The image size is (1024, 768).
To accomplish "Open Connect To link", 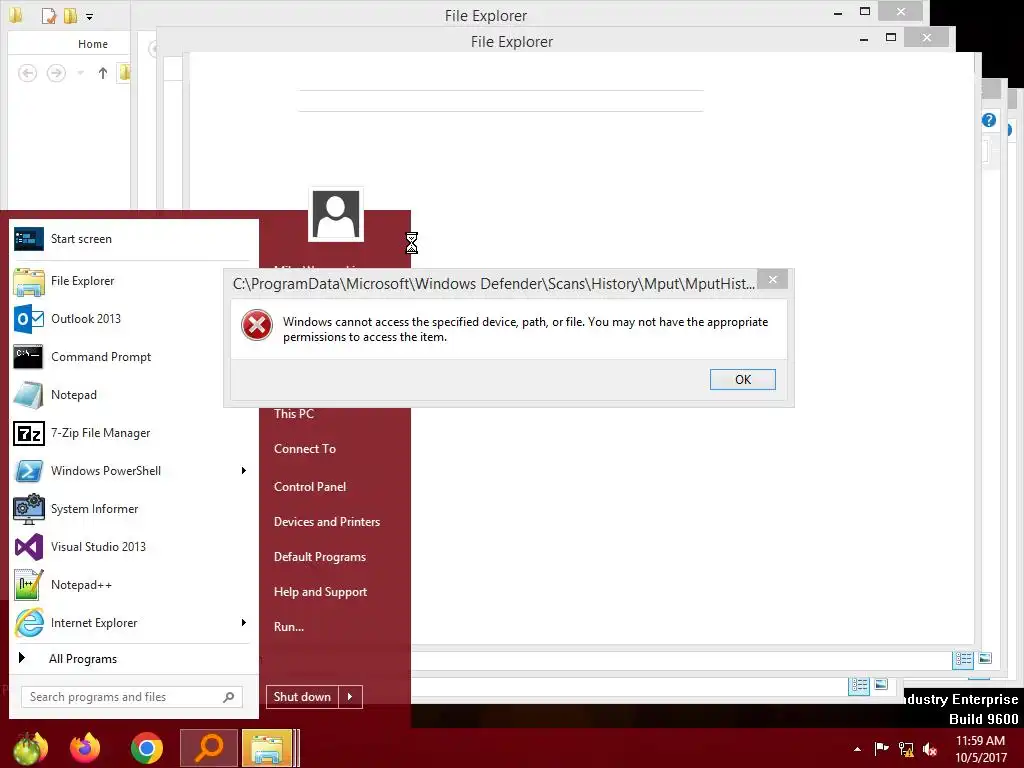I will tap(305, 449).
